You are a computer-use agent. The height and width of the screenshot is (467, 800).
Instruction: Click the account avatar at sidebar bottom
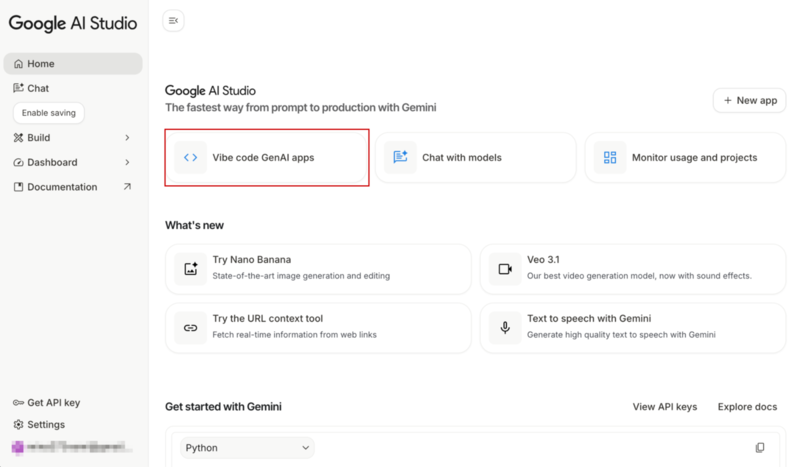[18, 448]
